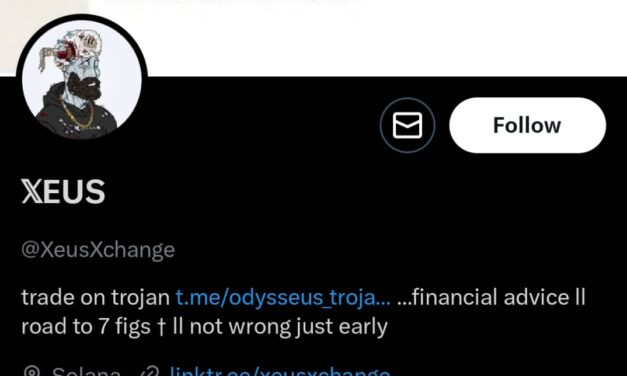Viewport: 627px width, 376px height.
Task: Click the @XeusXchange handle
Action: tap(98, 250)
